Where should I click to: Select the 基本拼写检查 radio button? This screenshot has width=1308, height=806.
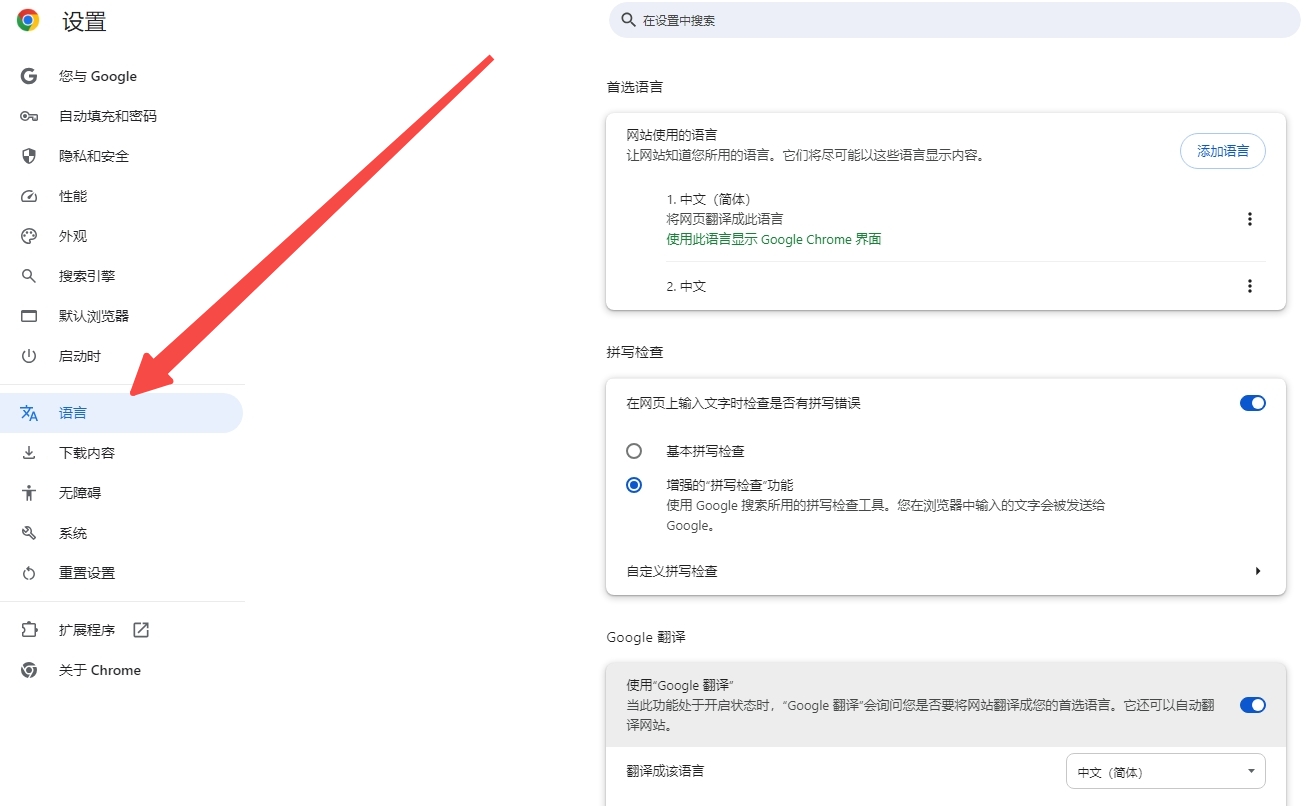point(634,451)
